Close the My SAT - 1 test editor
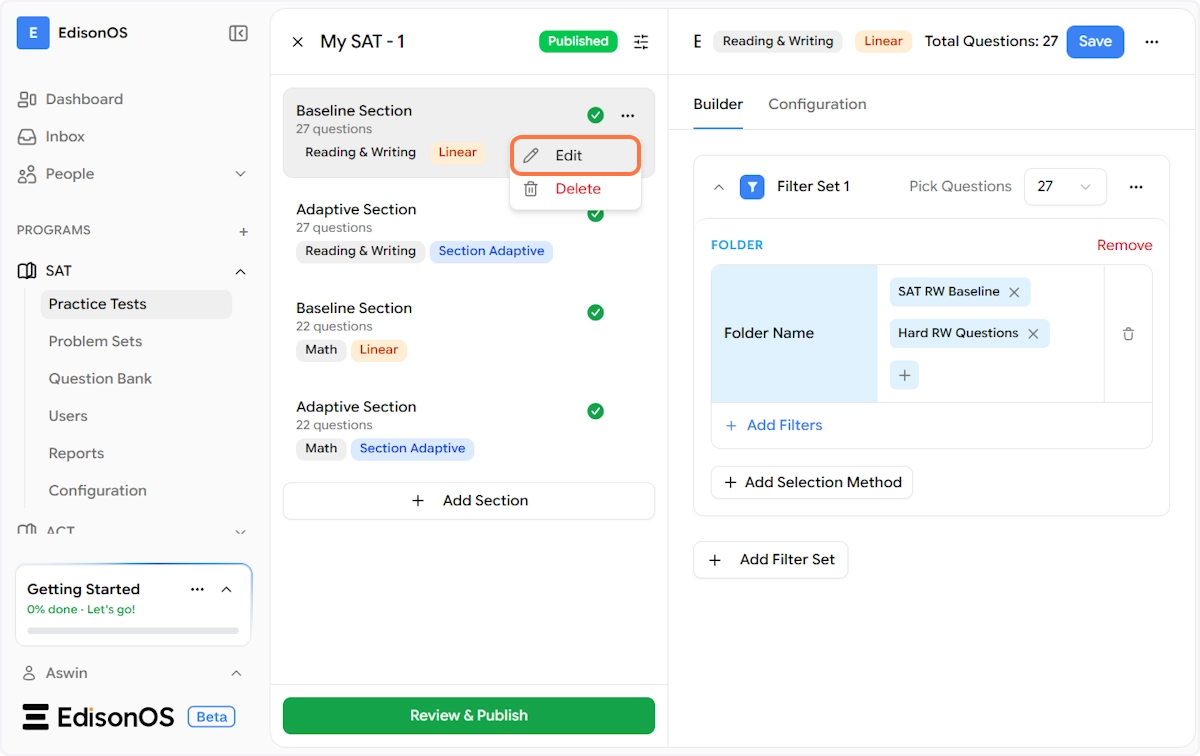Screen dimensions: 1200x756 [297, 42]
